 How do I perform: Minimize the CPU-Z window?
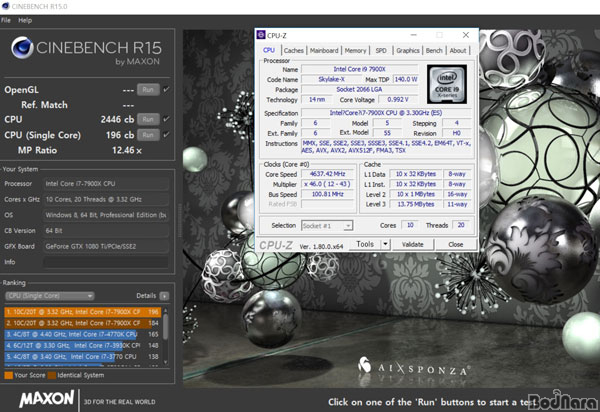click(x=414, y=35)
